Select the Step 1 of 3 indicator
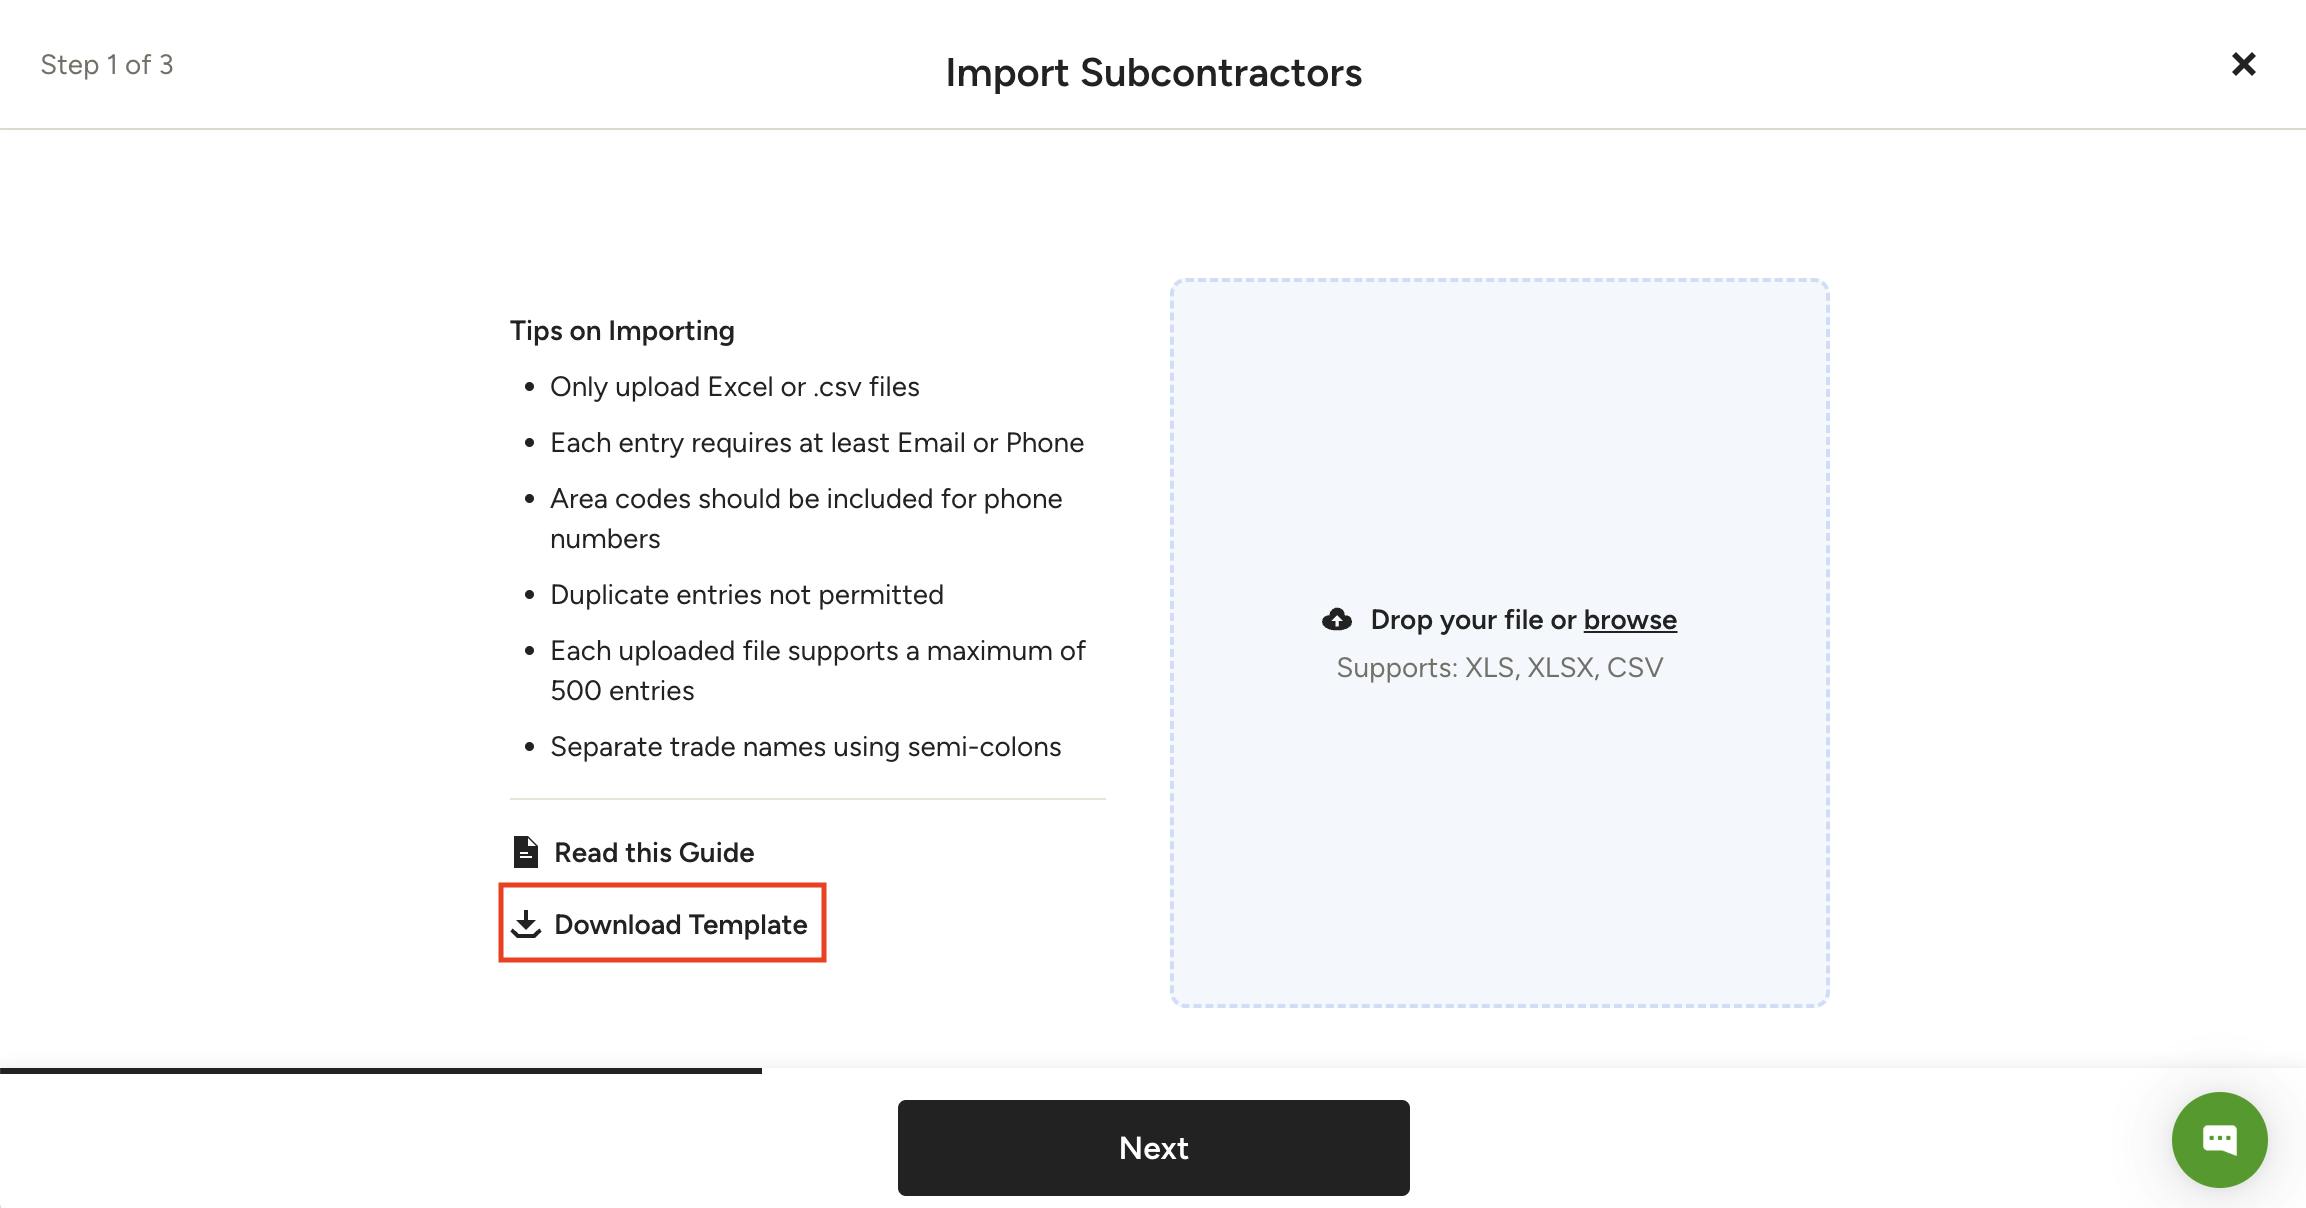 (x=108, y=64)
